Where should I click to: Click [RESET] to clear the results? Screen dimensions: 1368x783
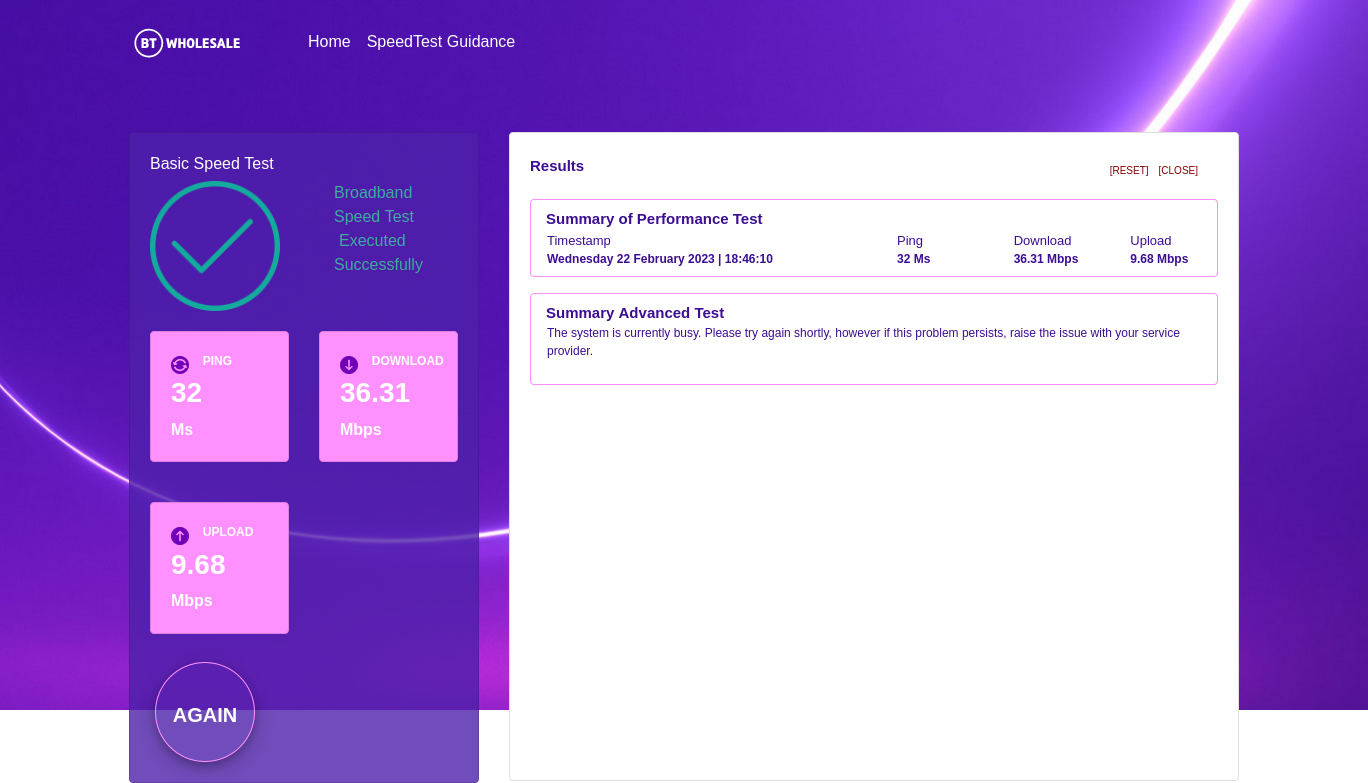click(1128, 170)
